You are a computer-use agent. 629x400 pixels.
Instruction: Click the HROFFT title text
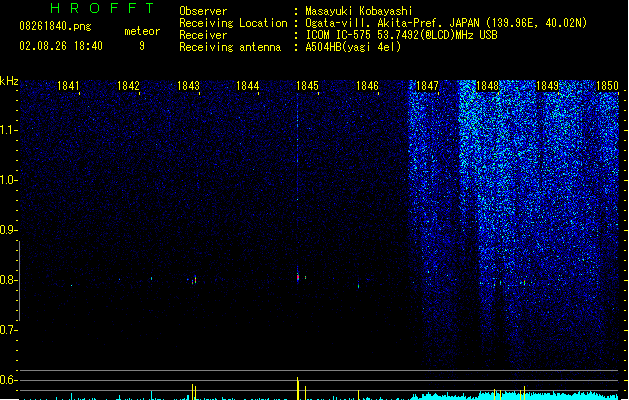(x=102, y=8)
